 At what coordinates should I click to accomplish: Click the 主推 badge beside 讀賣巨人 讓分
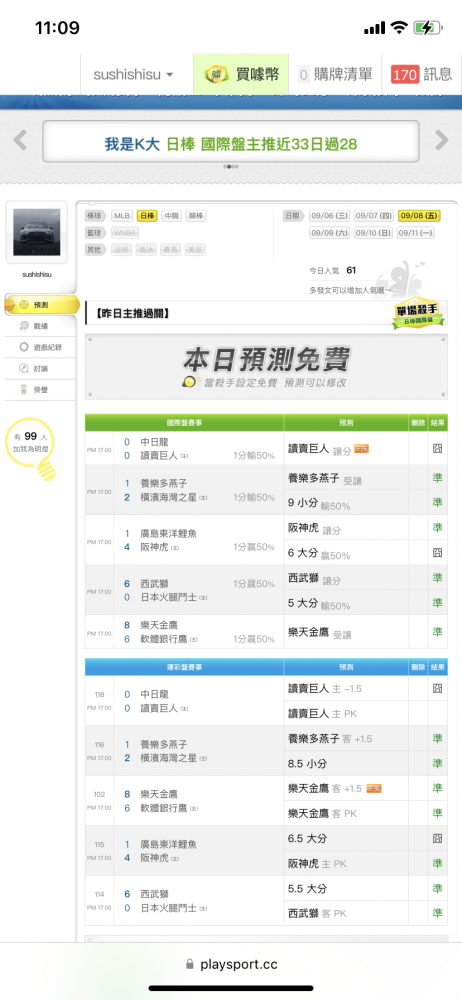[361, 449]
